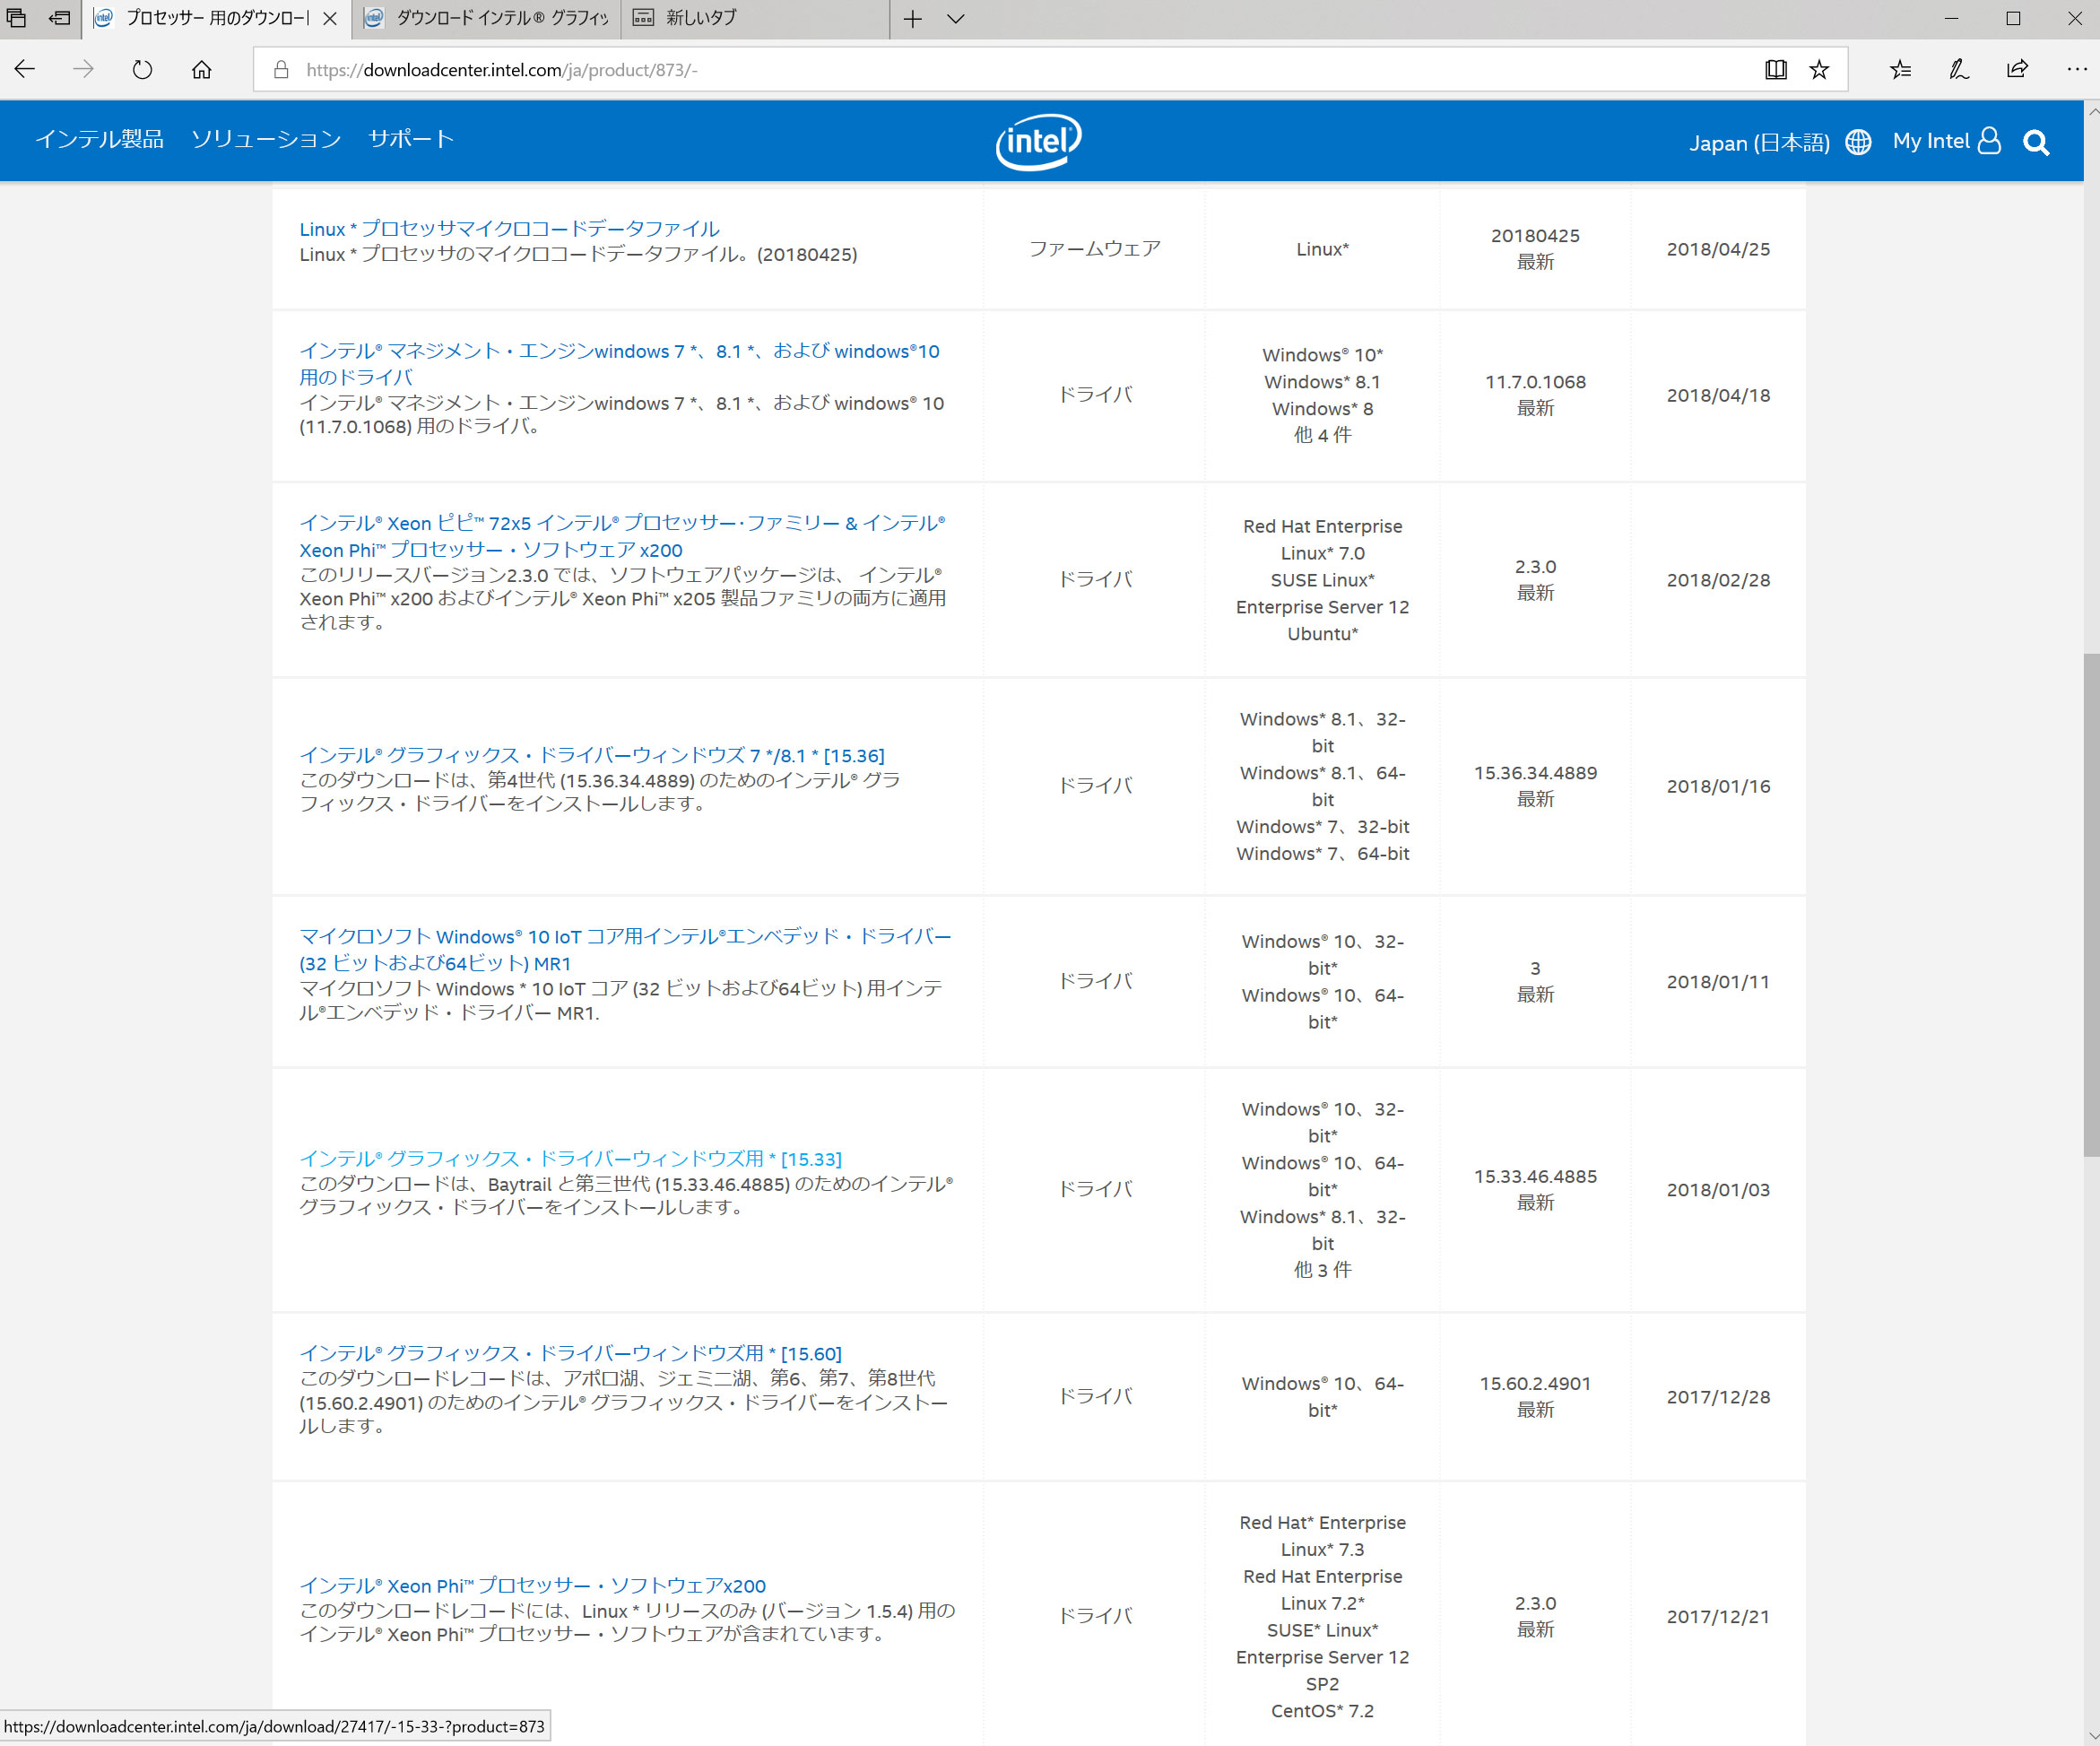Switch to the 新しいタブ tab
Viewport: 2100px width, 1746px height.
[700, 18]
